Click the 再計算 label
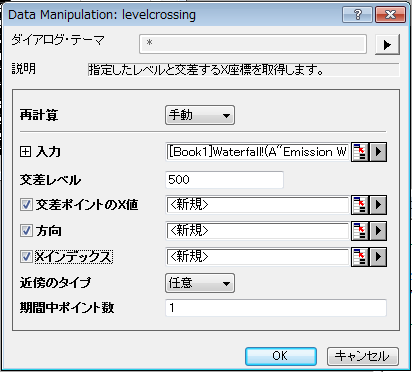 point(39,115)
